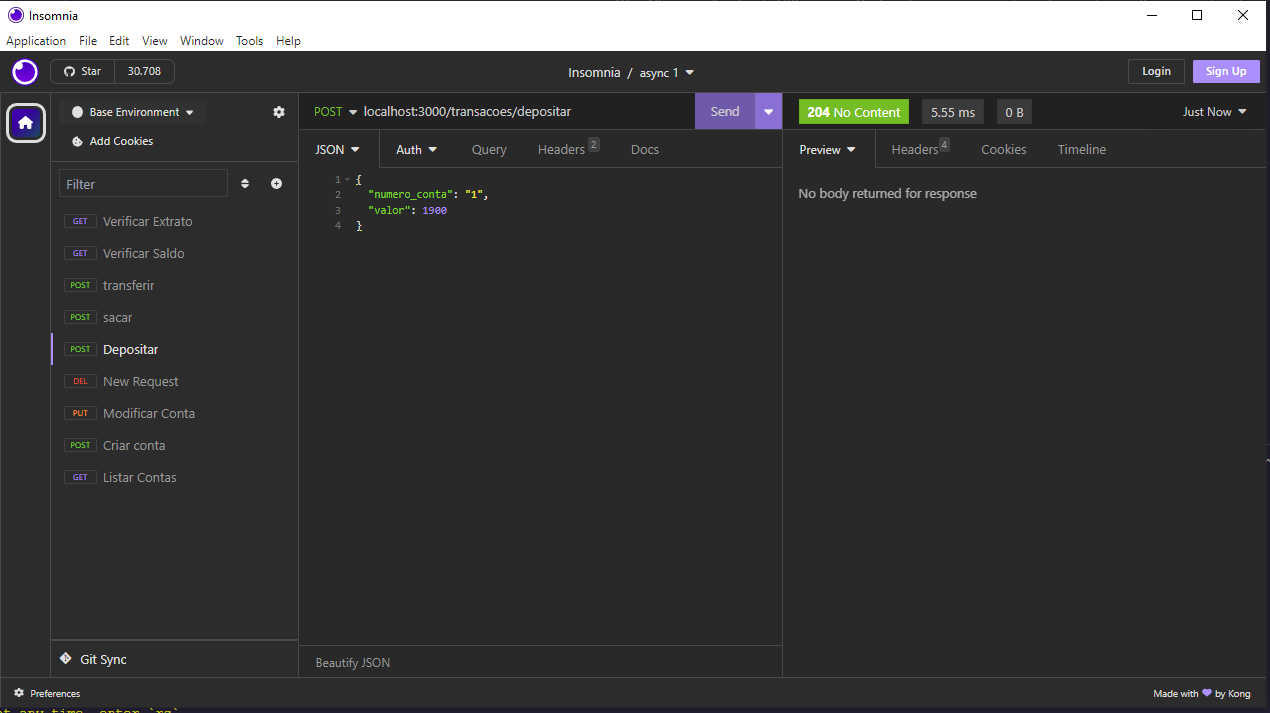
Task: Open environment settings via the gear icon
Action: coord(278,112)
